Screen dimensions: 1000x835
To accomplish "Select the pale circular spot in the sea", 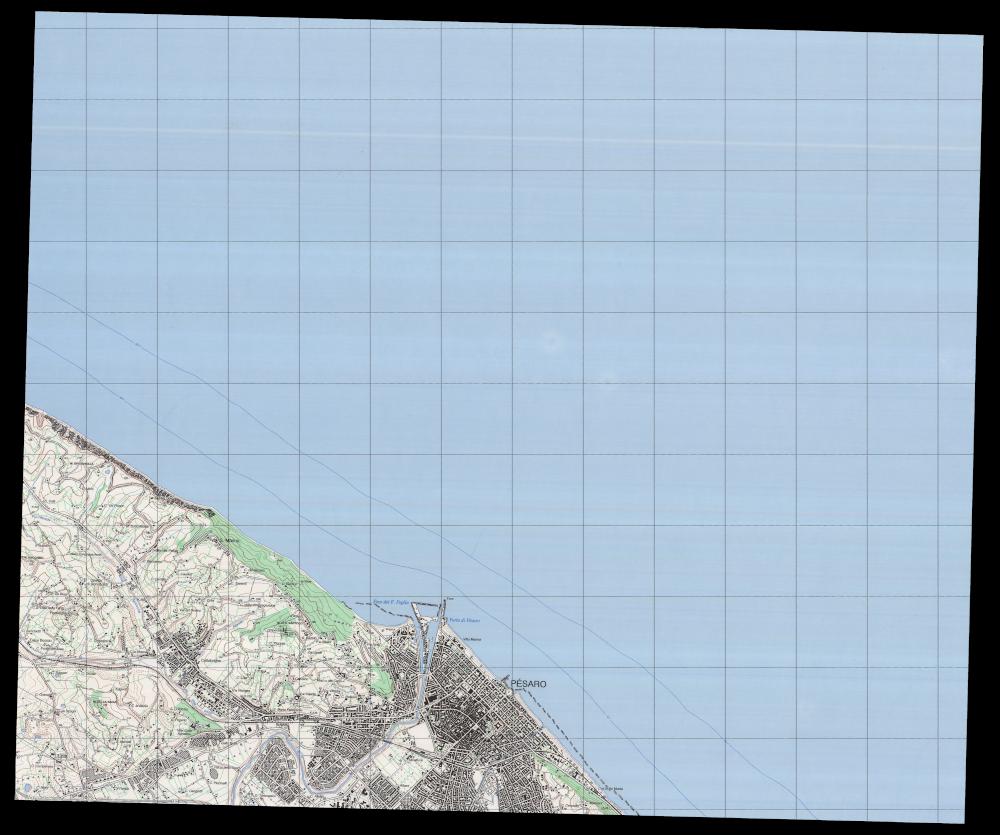I will point(549,342).
